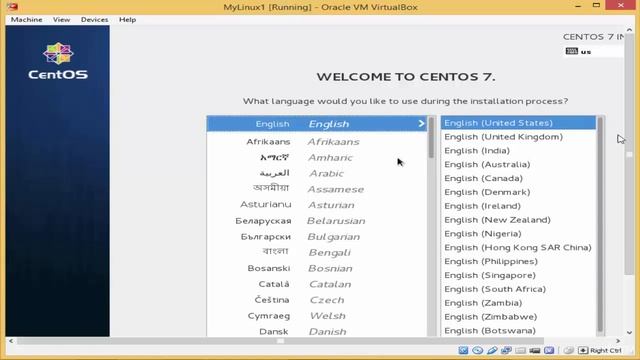640x360 pixels.
Task: Select Arabic in the language list
Action: tap(317, 173)
